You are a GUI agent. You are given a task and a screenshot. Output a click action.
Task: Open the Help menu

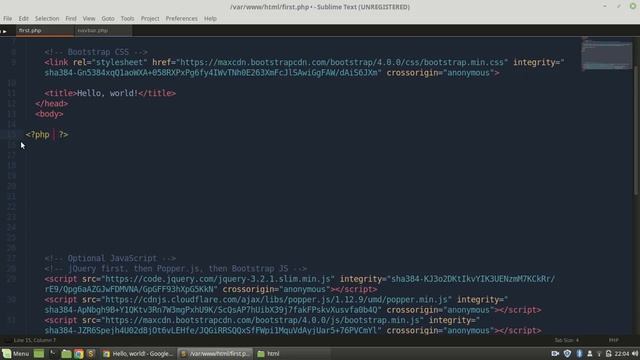(x=210, y=18)
